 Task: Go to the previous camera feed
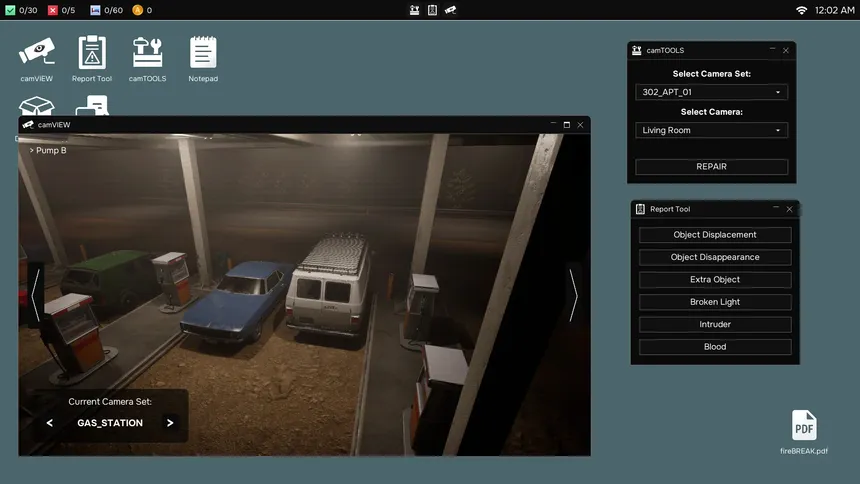pos(35,295)
